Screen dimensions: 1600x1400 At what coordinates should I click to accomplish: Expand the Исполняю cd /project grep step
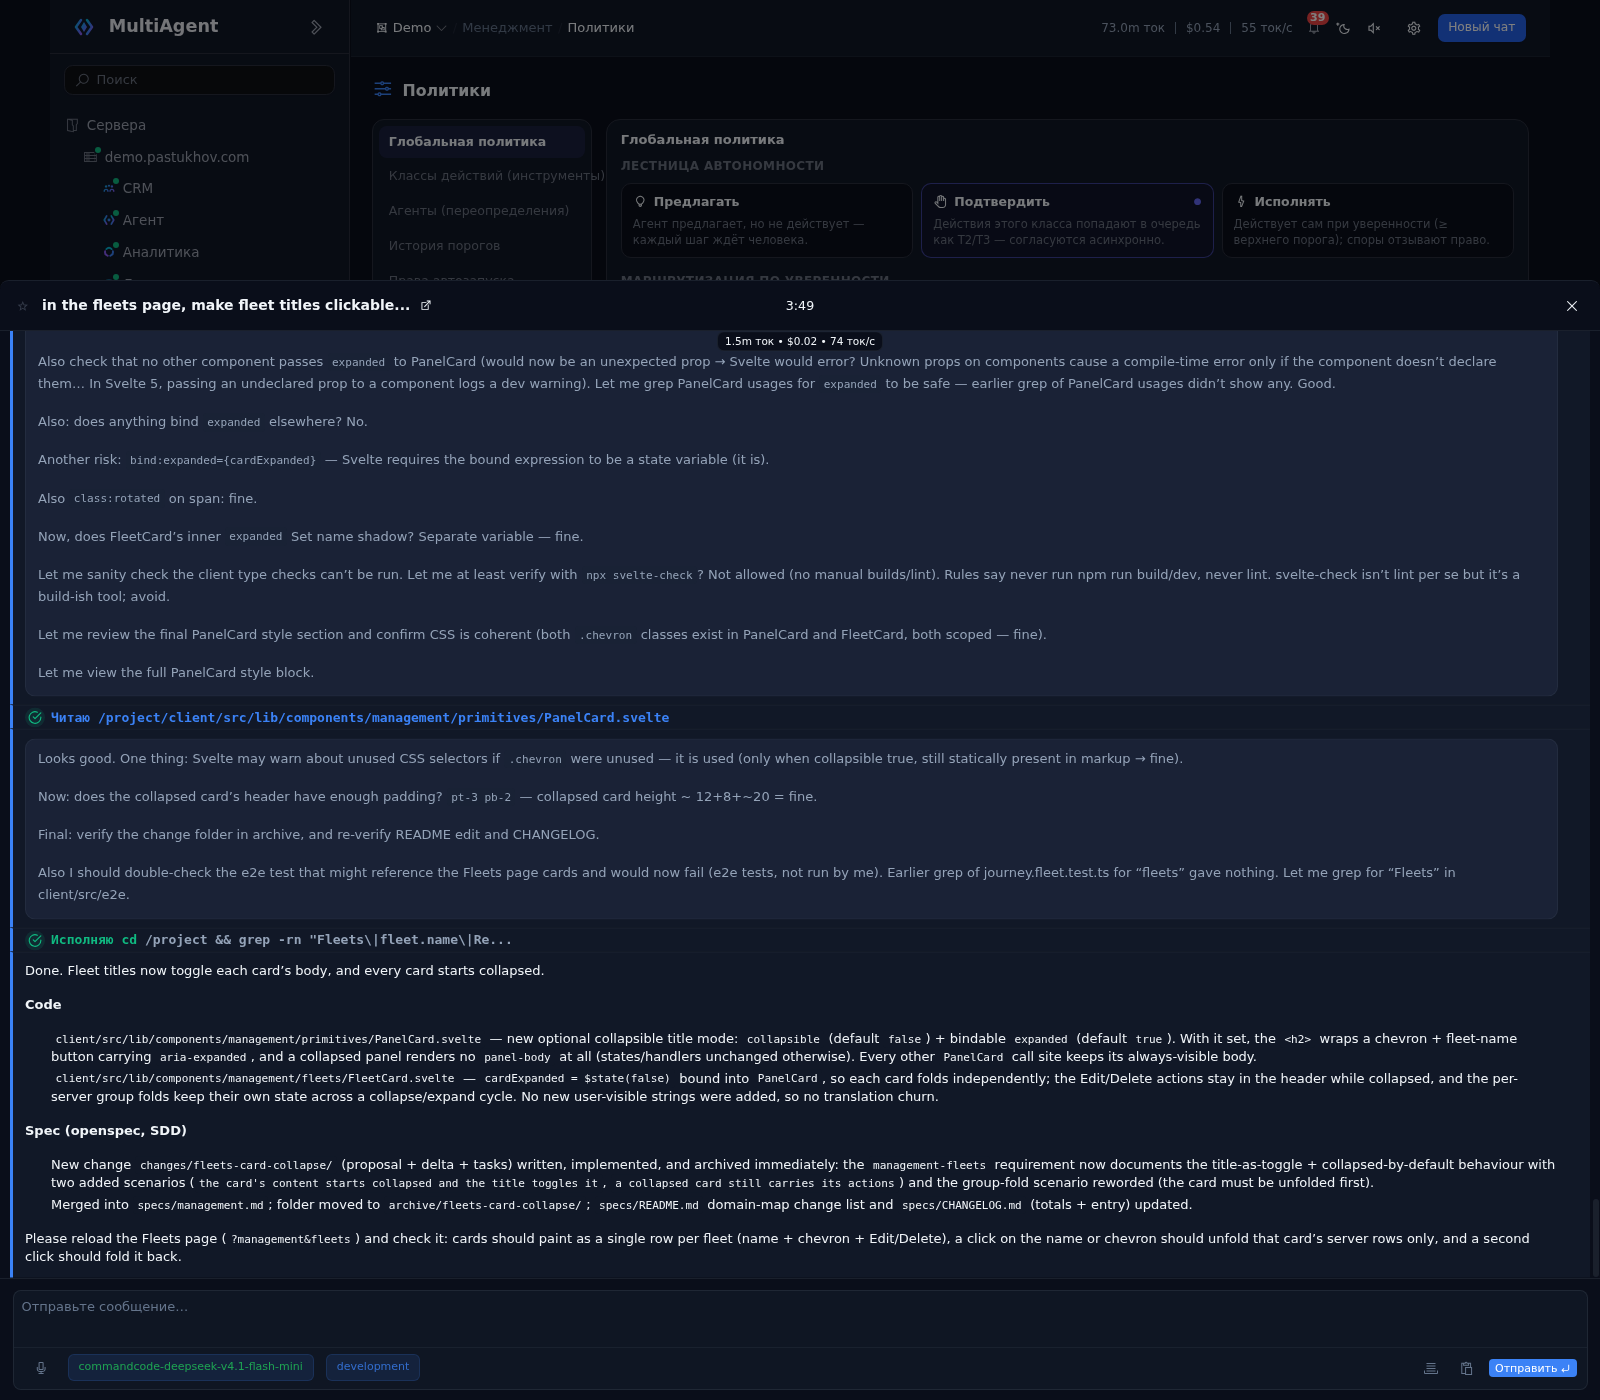tap(281, 940)
